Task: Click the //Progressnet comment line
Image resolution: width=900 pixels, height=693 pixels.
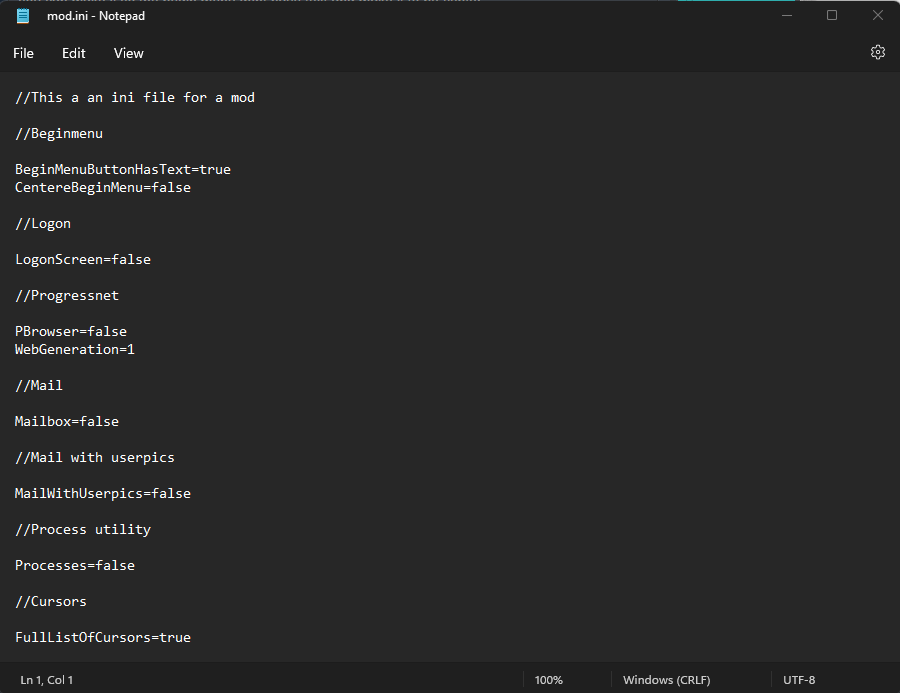Action: 66,296
